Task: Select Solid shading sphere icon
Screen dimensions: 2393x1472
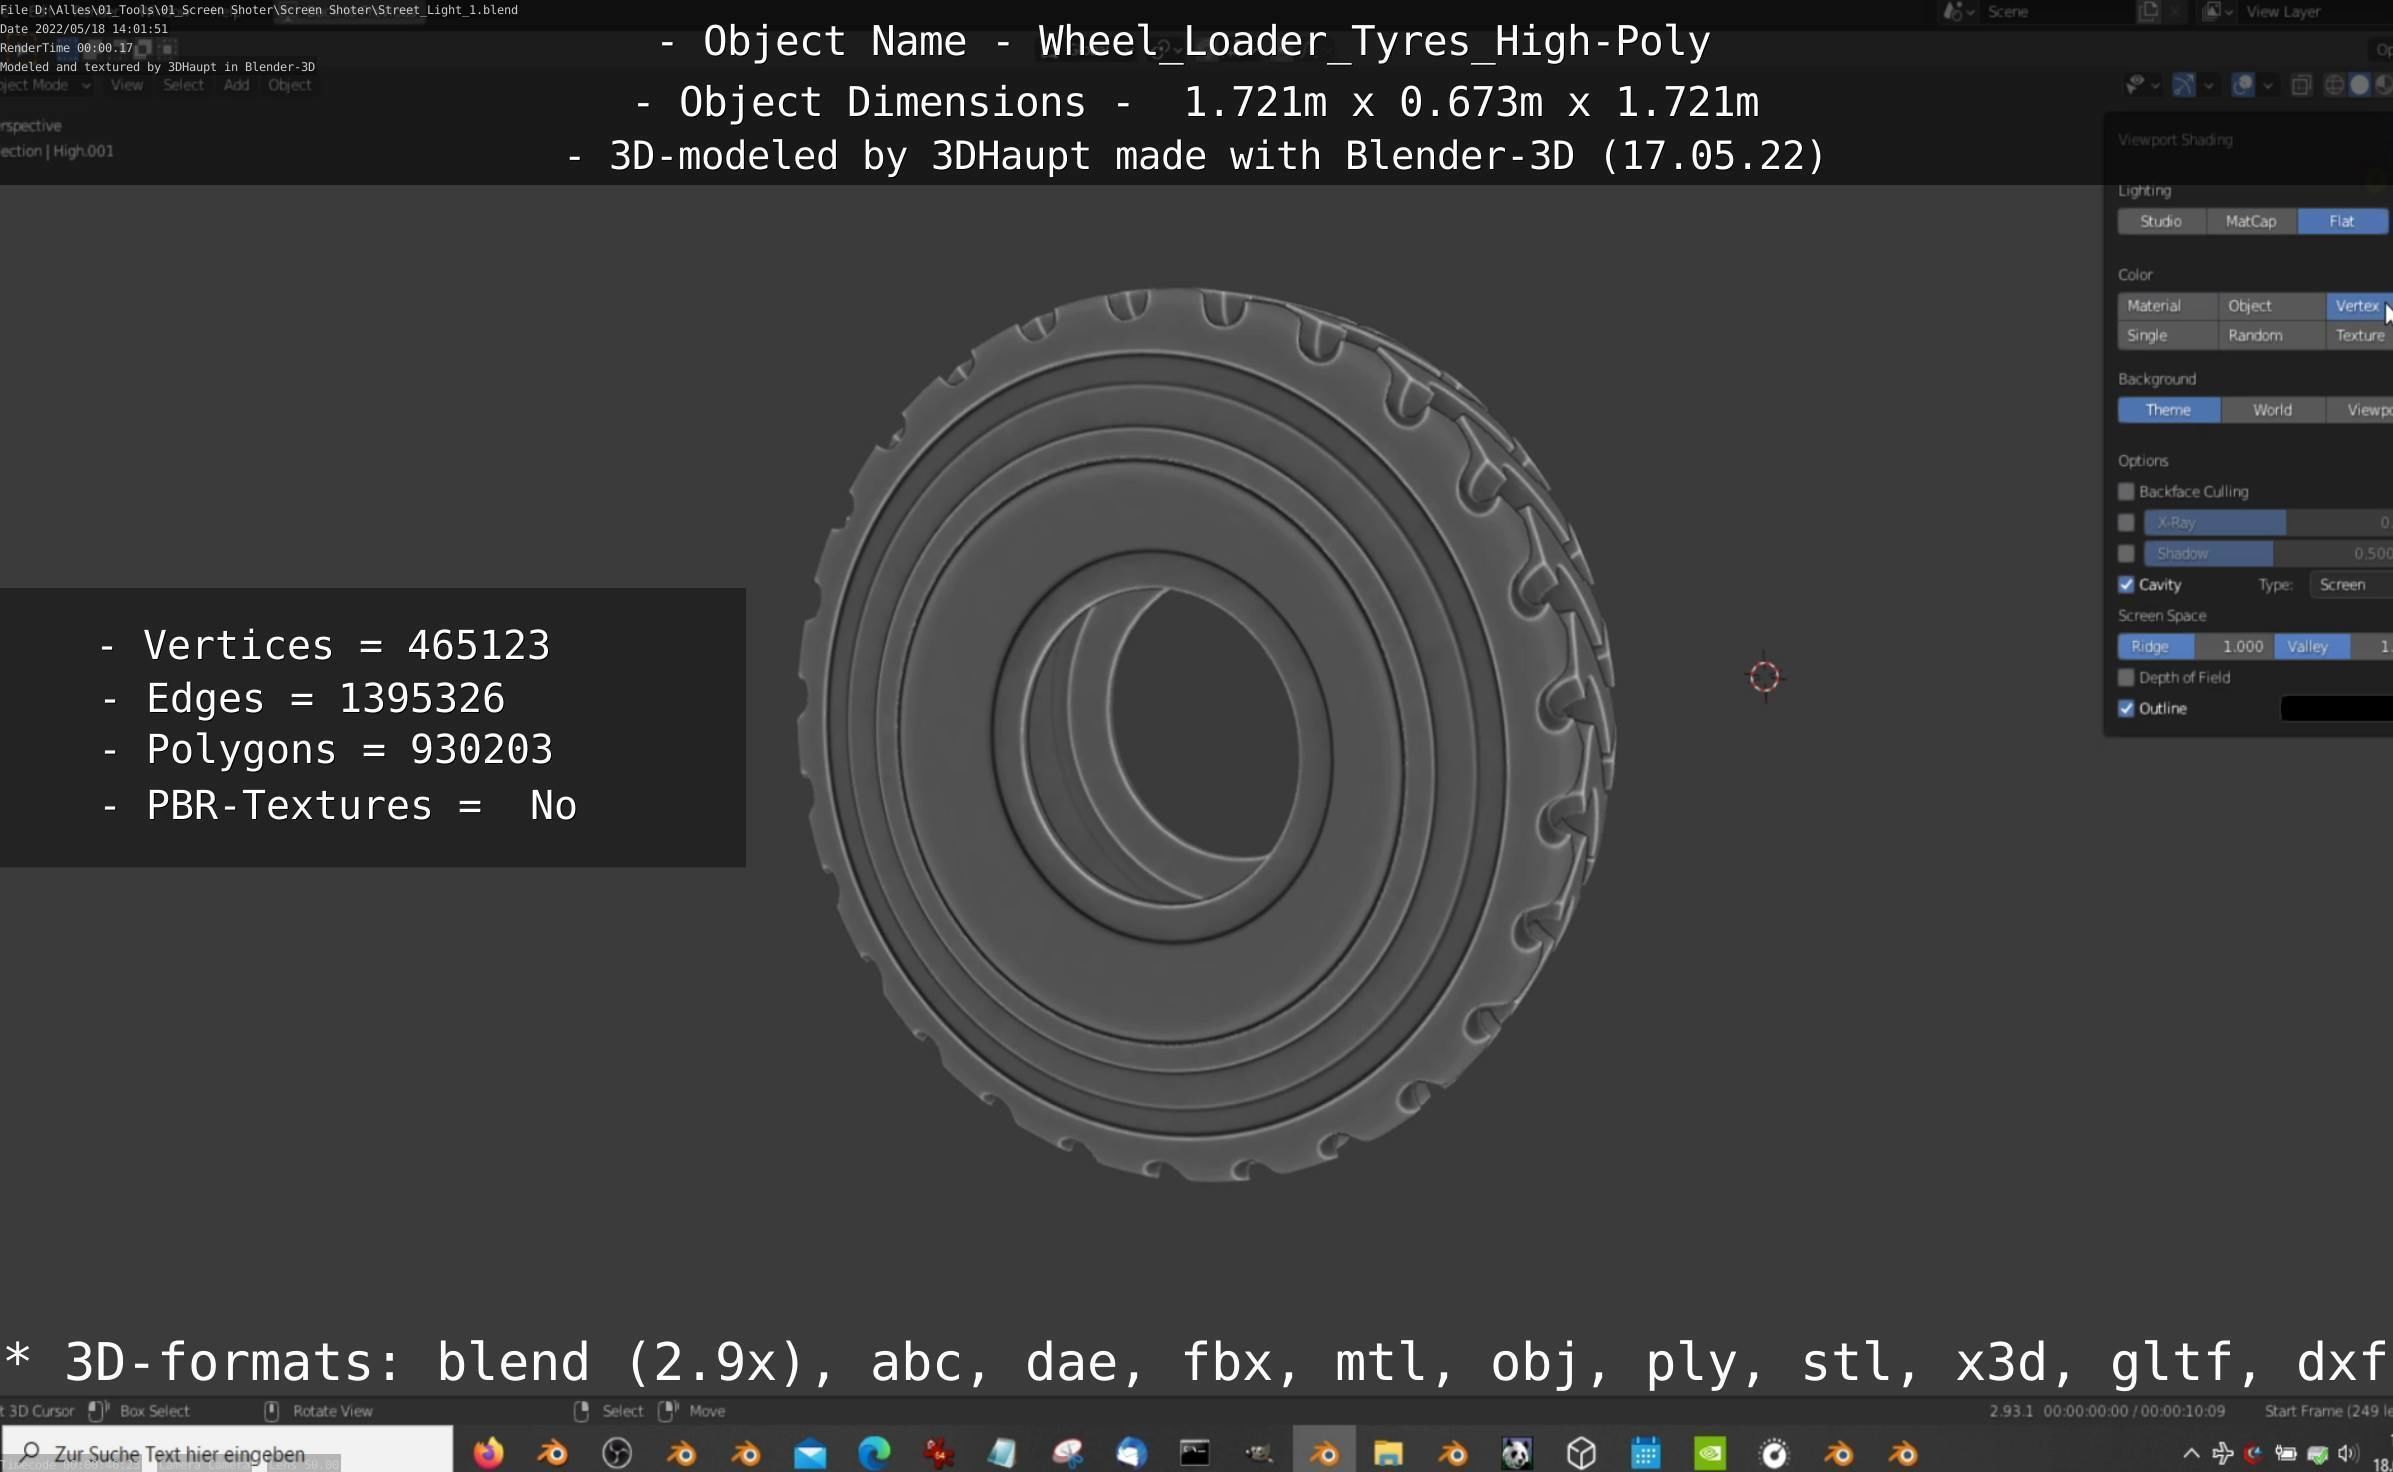Action: pyautogui.click(x=2359, y=86)
